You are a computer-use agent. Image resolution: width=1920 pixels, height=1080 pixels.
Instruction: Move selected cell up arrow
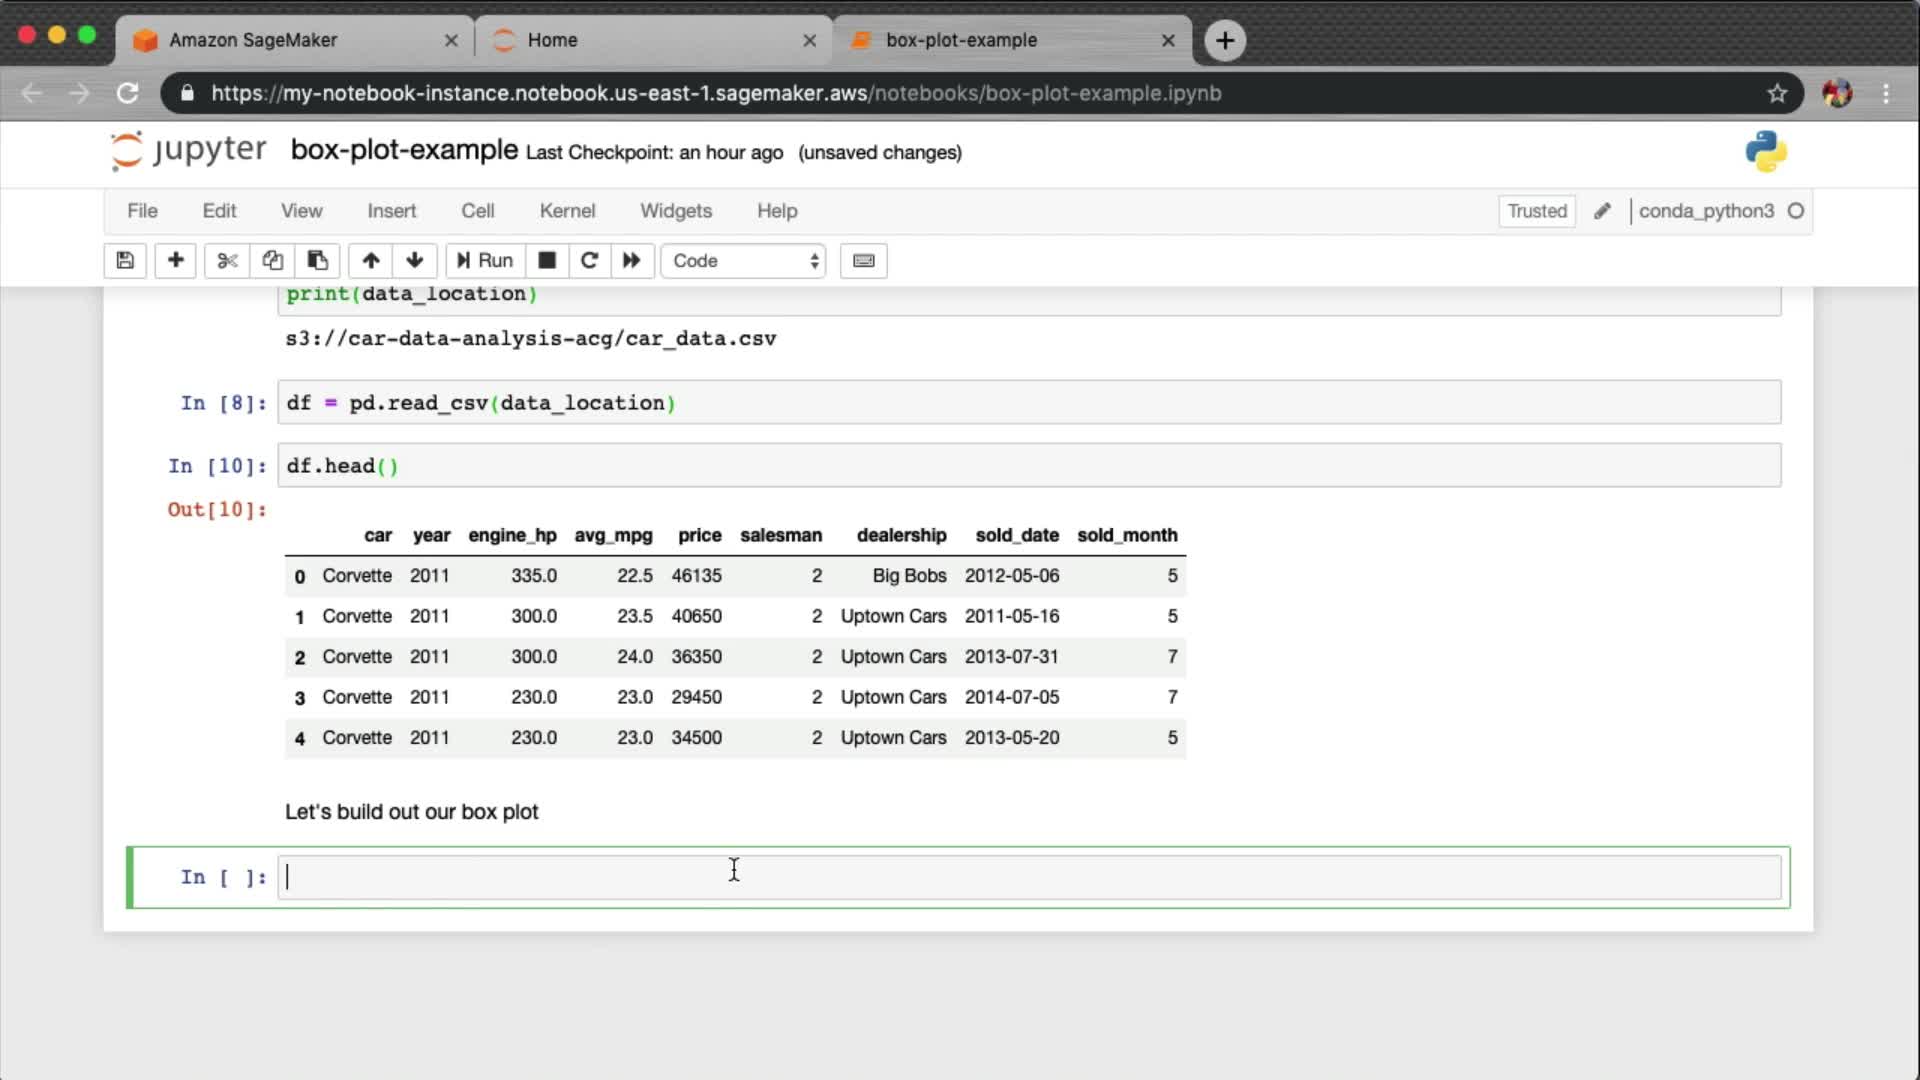point(371,261)
